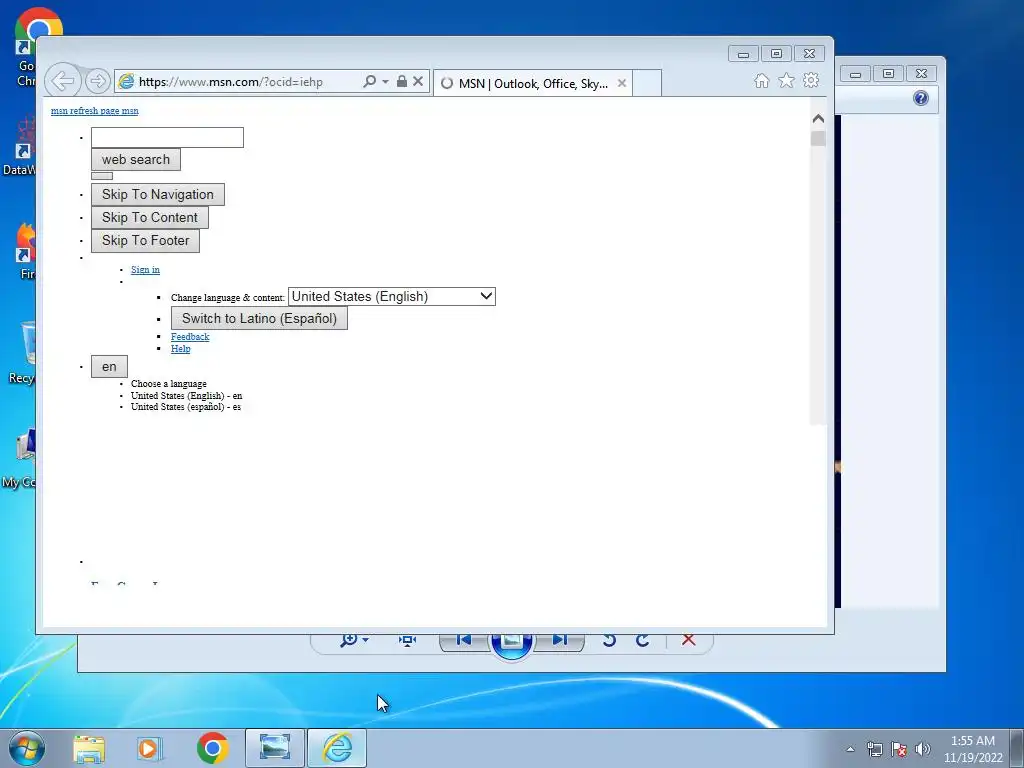
Task: Click small blank button under web search
Action: click(102, 176)
